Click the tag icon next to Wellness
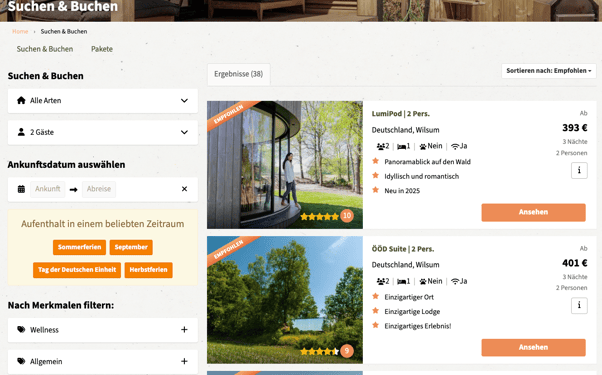Screen dimensions: 602x375 click(21, 330)
